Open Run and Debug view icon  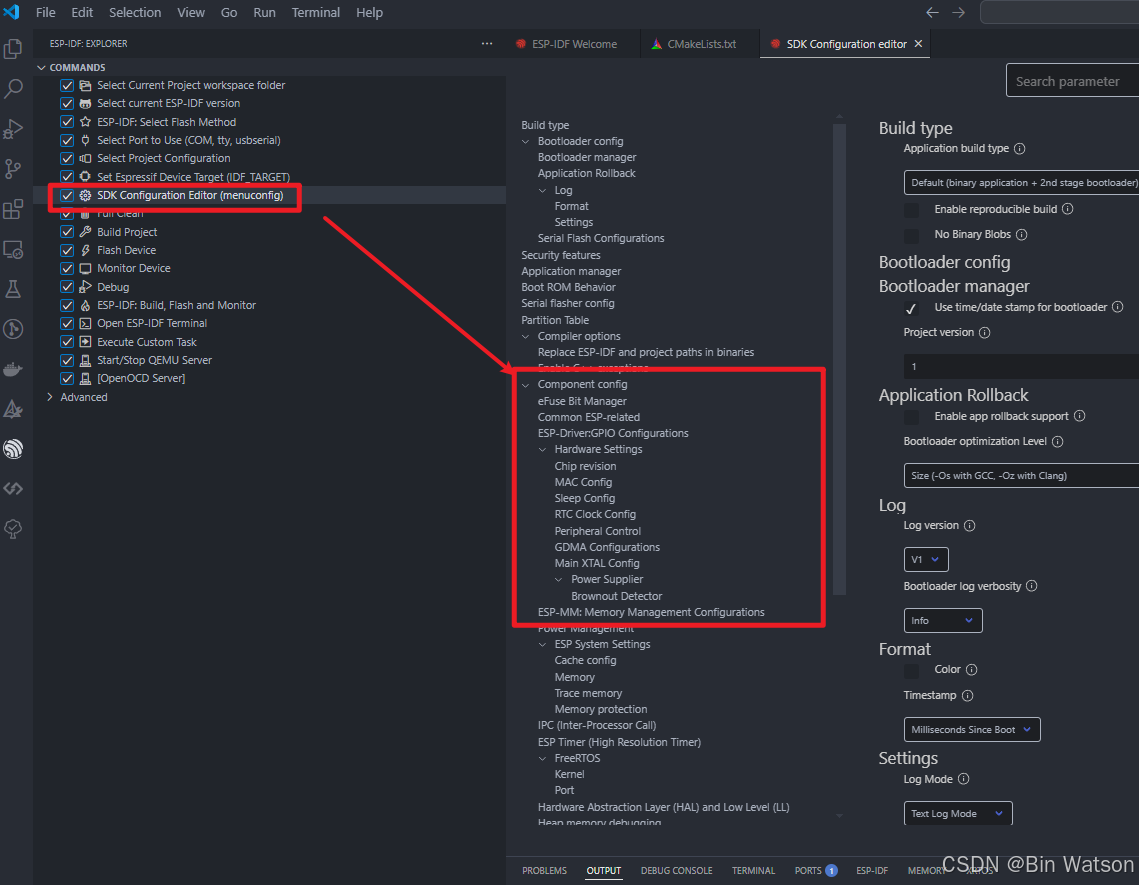pyautogui.click(x=13, y=129)
